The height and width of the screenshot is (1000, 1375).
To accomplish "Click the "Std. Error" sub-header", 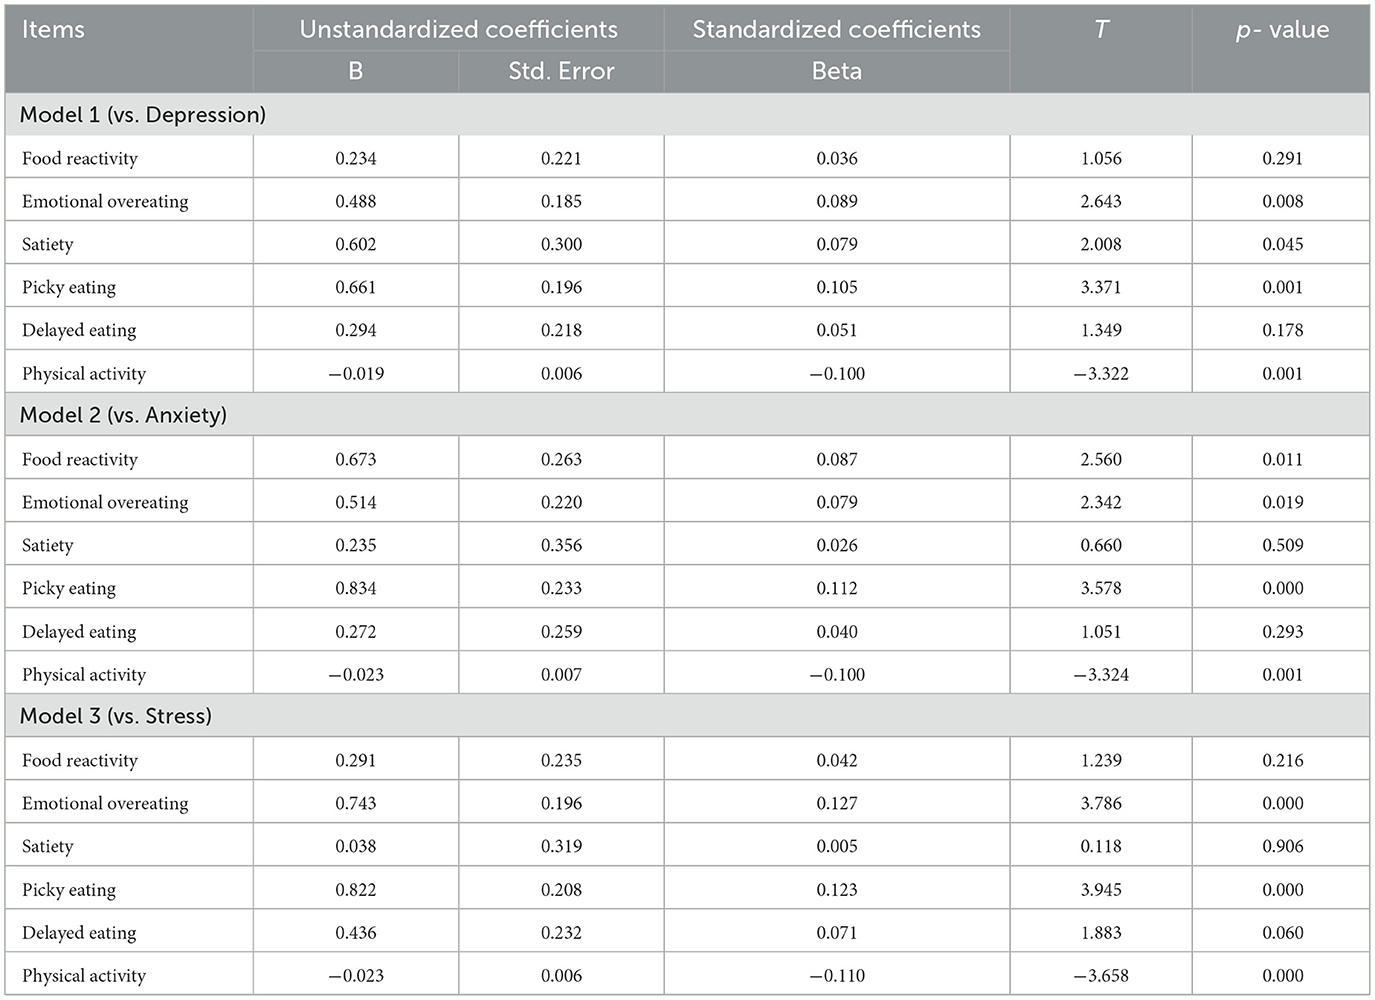I will tap(561, 72).
